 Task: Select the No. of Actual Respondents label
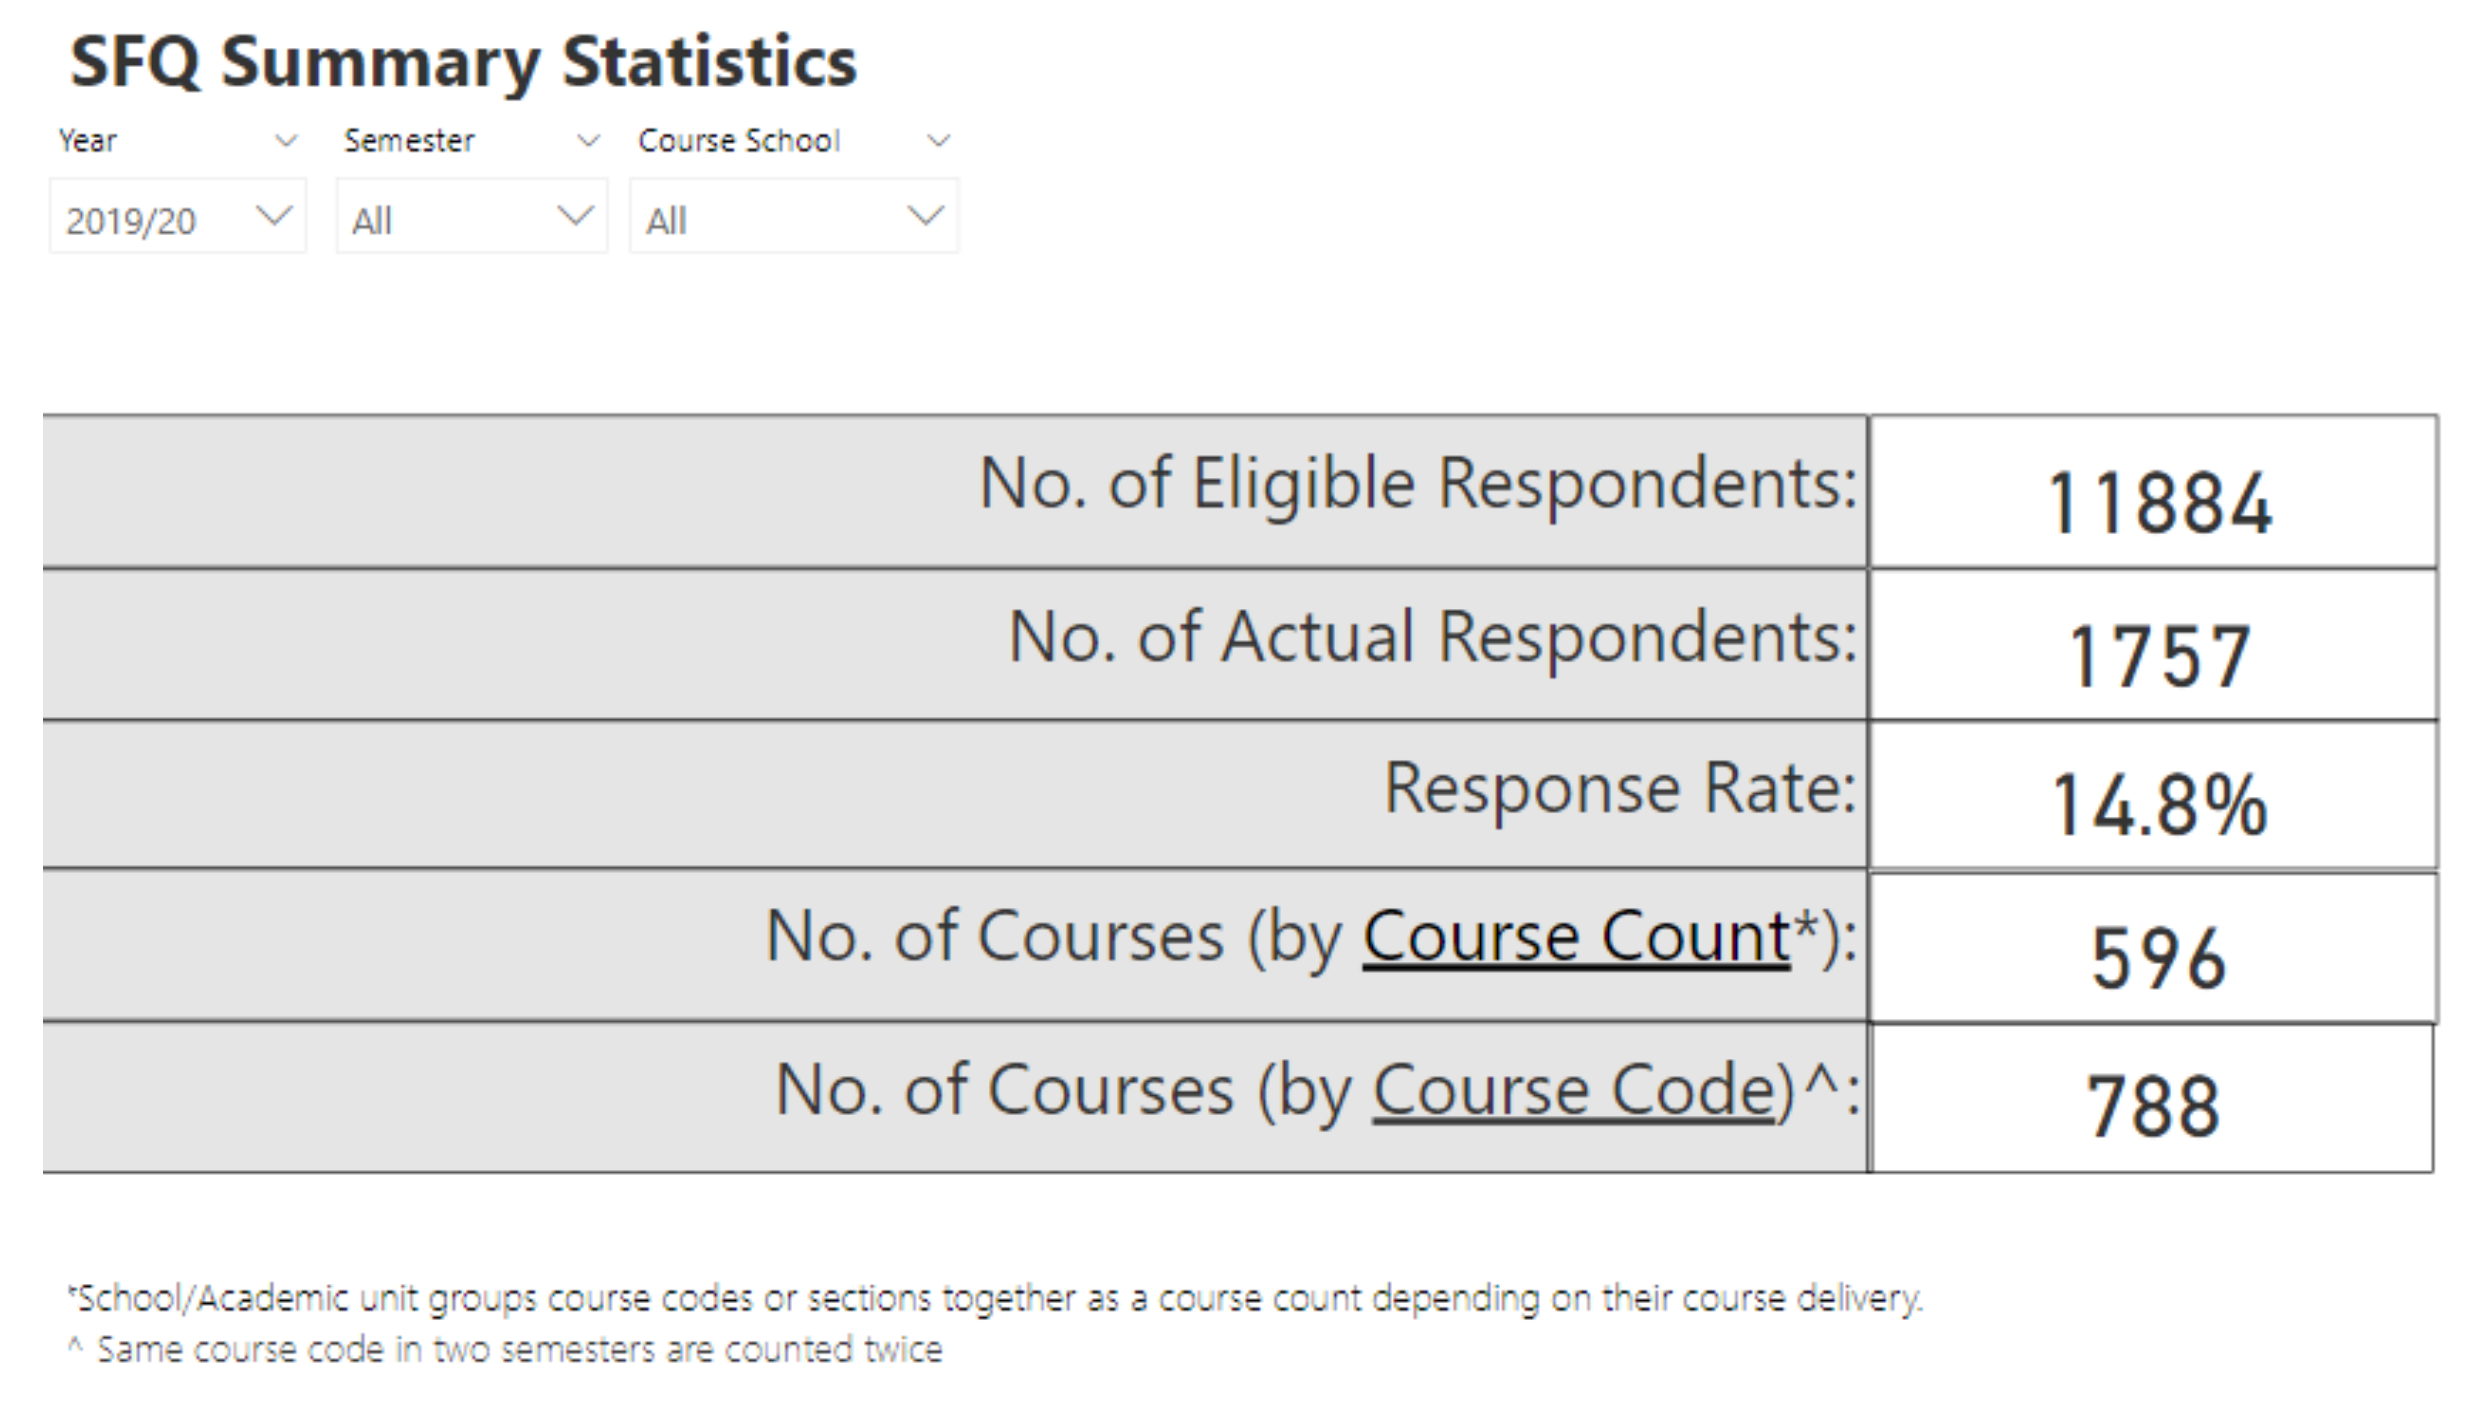coord(1432,637)
